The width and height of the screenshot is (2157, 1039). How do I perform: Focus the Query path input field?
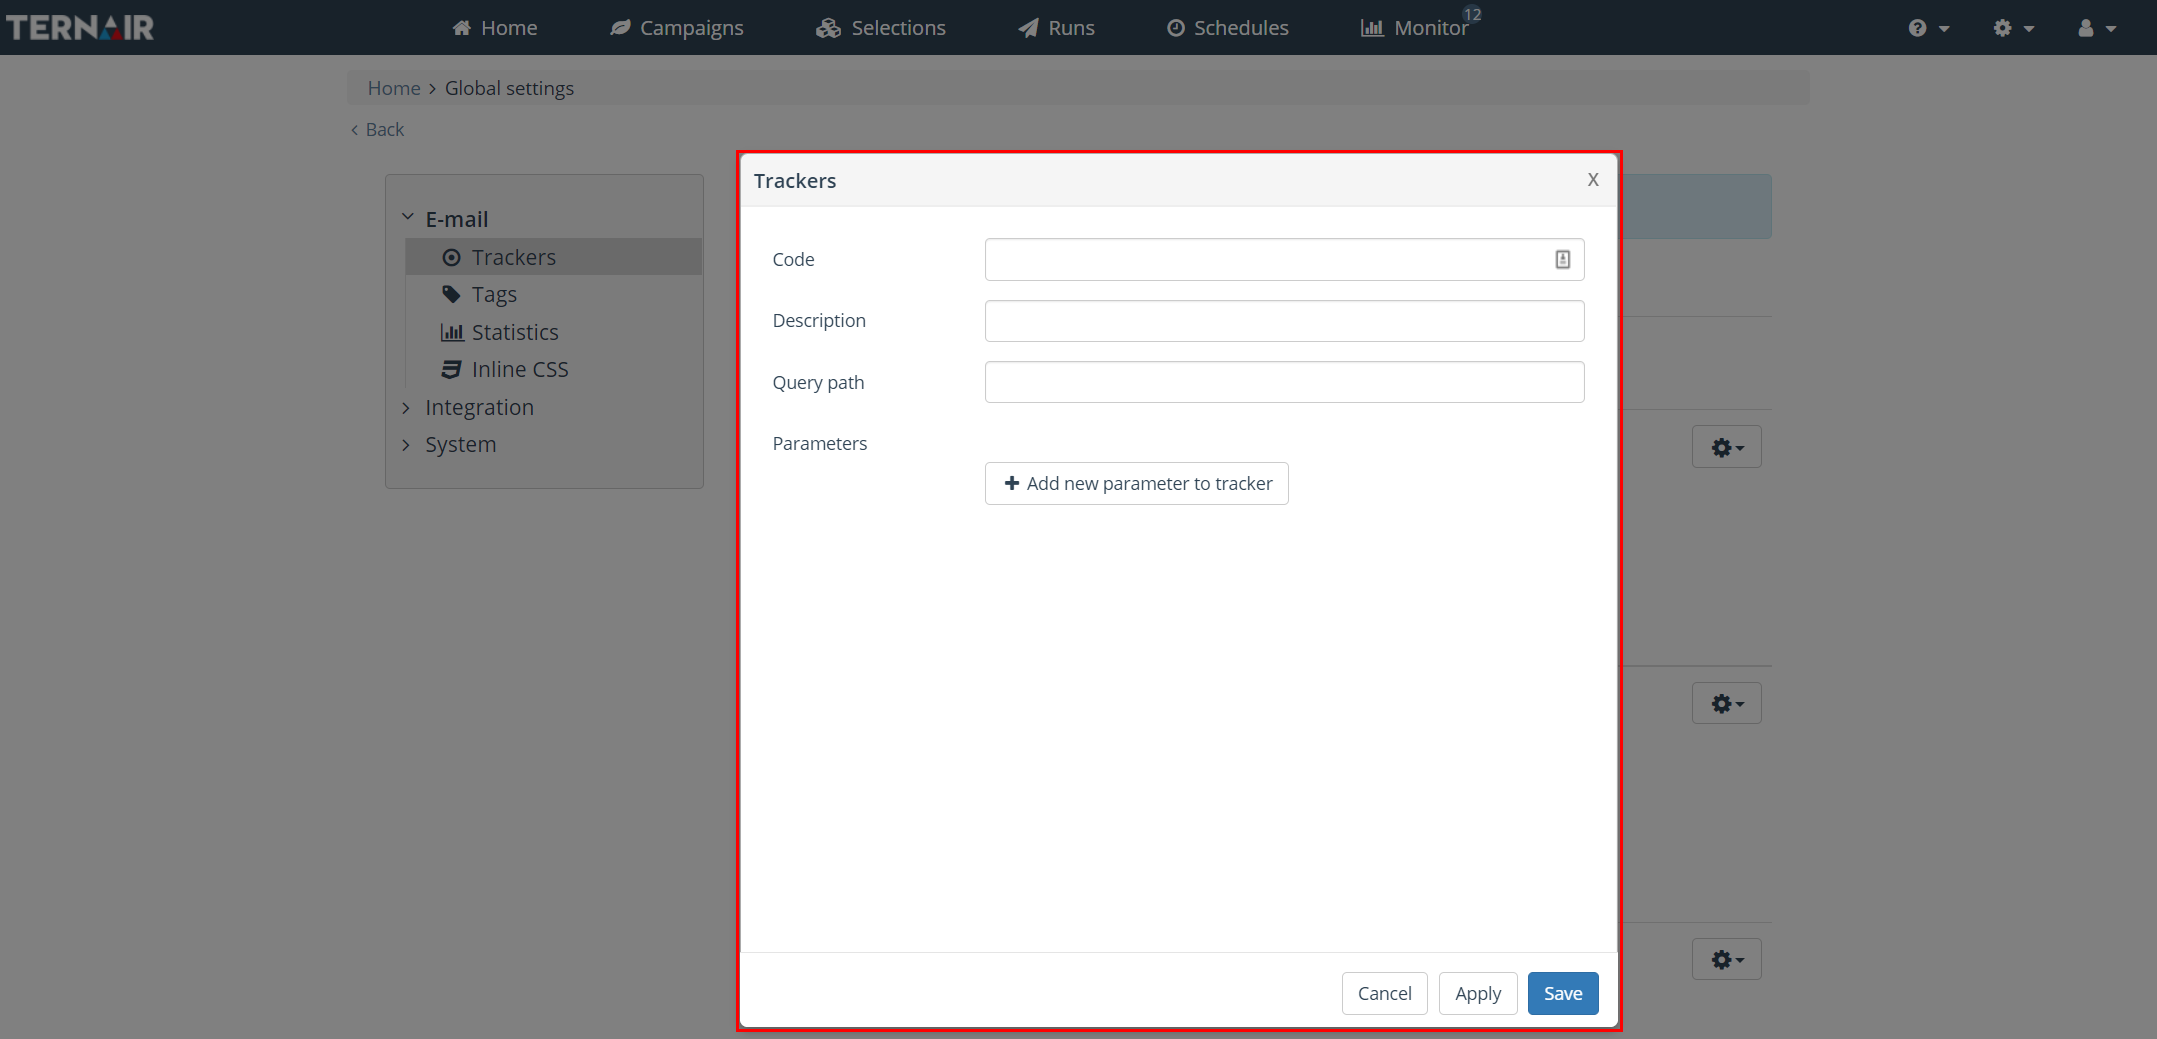coord(1284,382)
